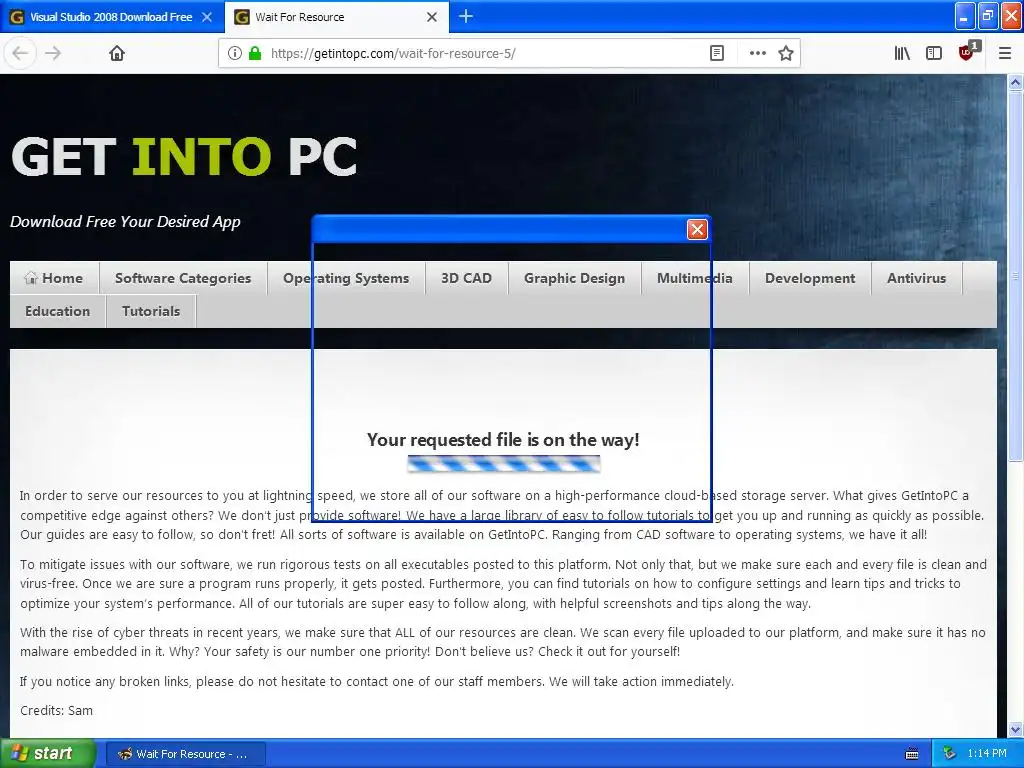
Task: Toggle reader view icon in address bar
Action: tap(717, 54)
